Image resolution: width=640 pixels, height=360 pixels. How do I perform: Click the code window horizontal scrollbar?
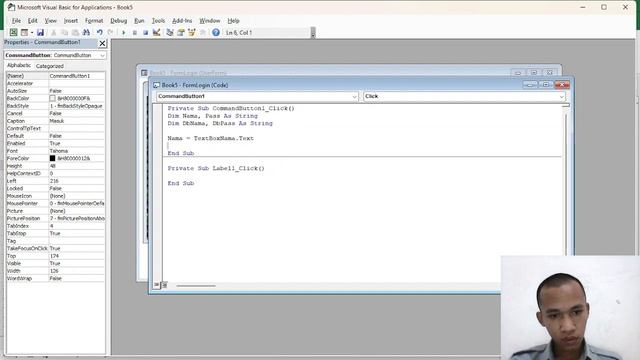(x=196, y=285)
